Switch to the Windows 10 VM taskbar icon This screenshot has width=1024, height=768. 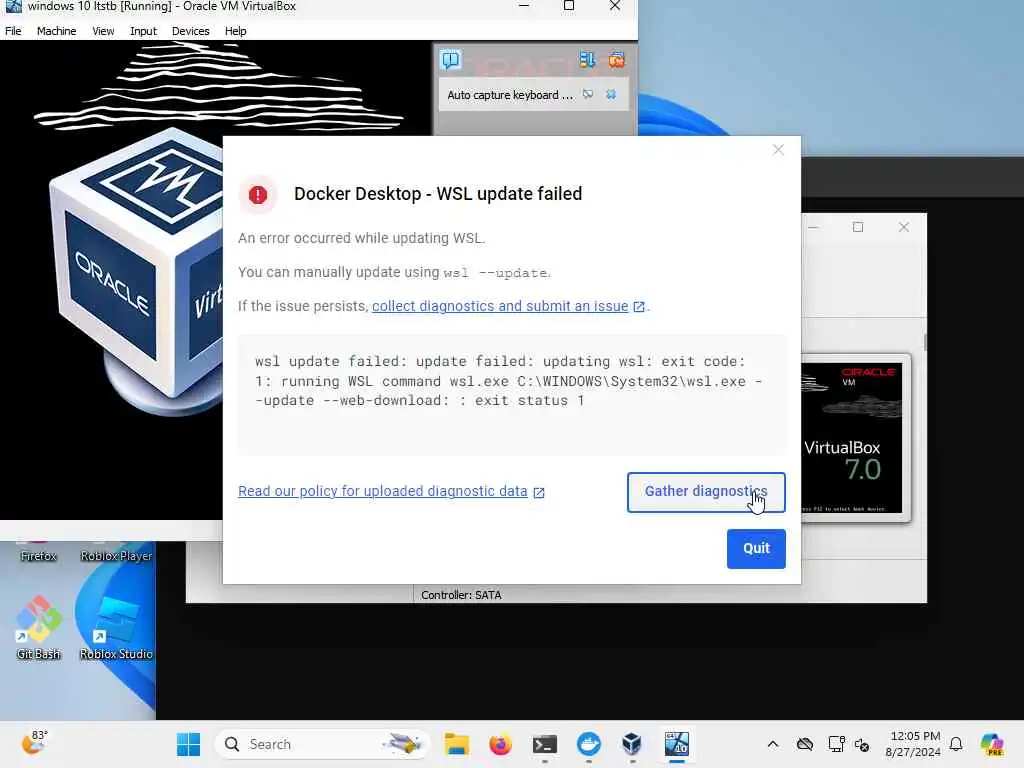(x=677, y=744)
